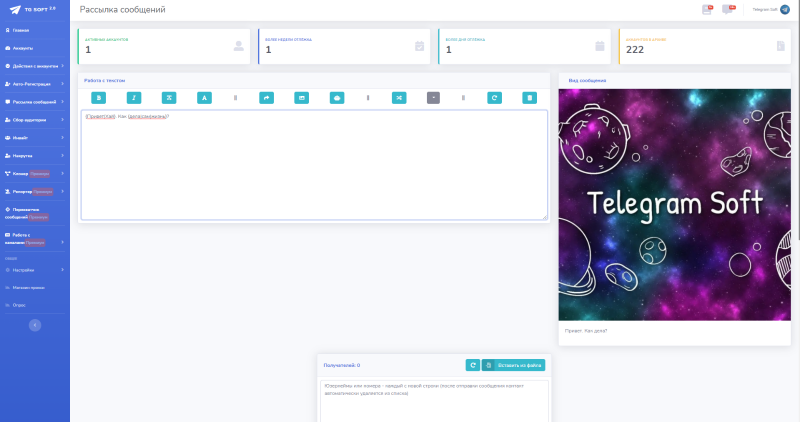Expand the Кликер premium submenu

(35, 173)
